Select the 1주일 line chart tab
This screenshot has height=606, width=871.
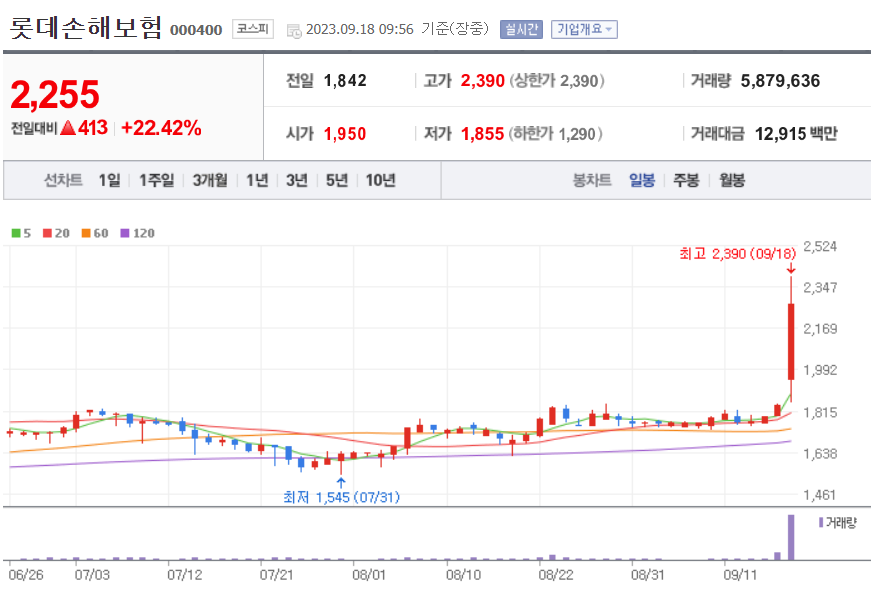[156, 180]
